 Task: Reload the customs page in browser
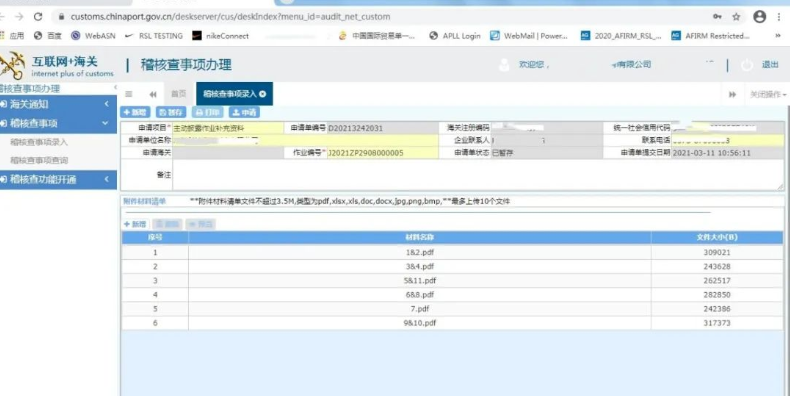38,17
